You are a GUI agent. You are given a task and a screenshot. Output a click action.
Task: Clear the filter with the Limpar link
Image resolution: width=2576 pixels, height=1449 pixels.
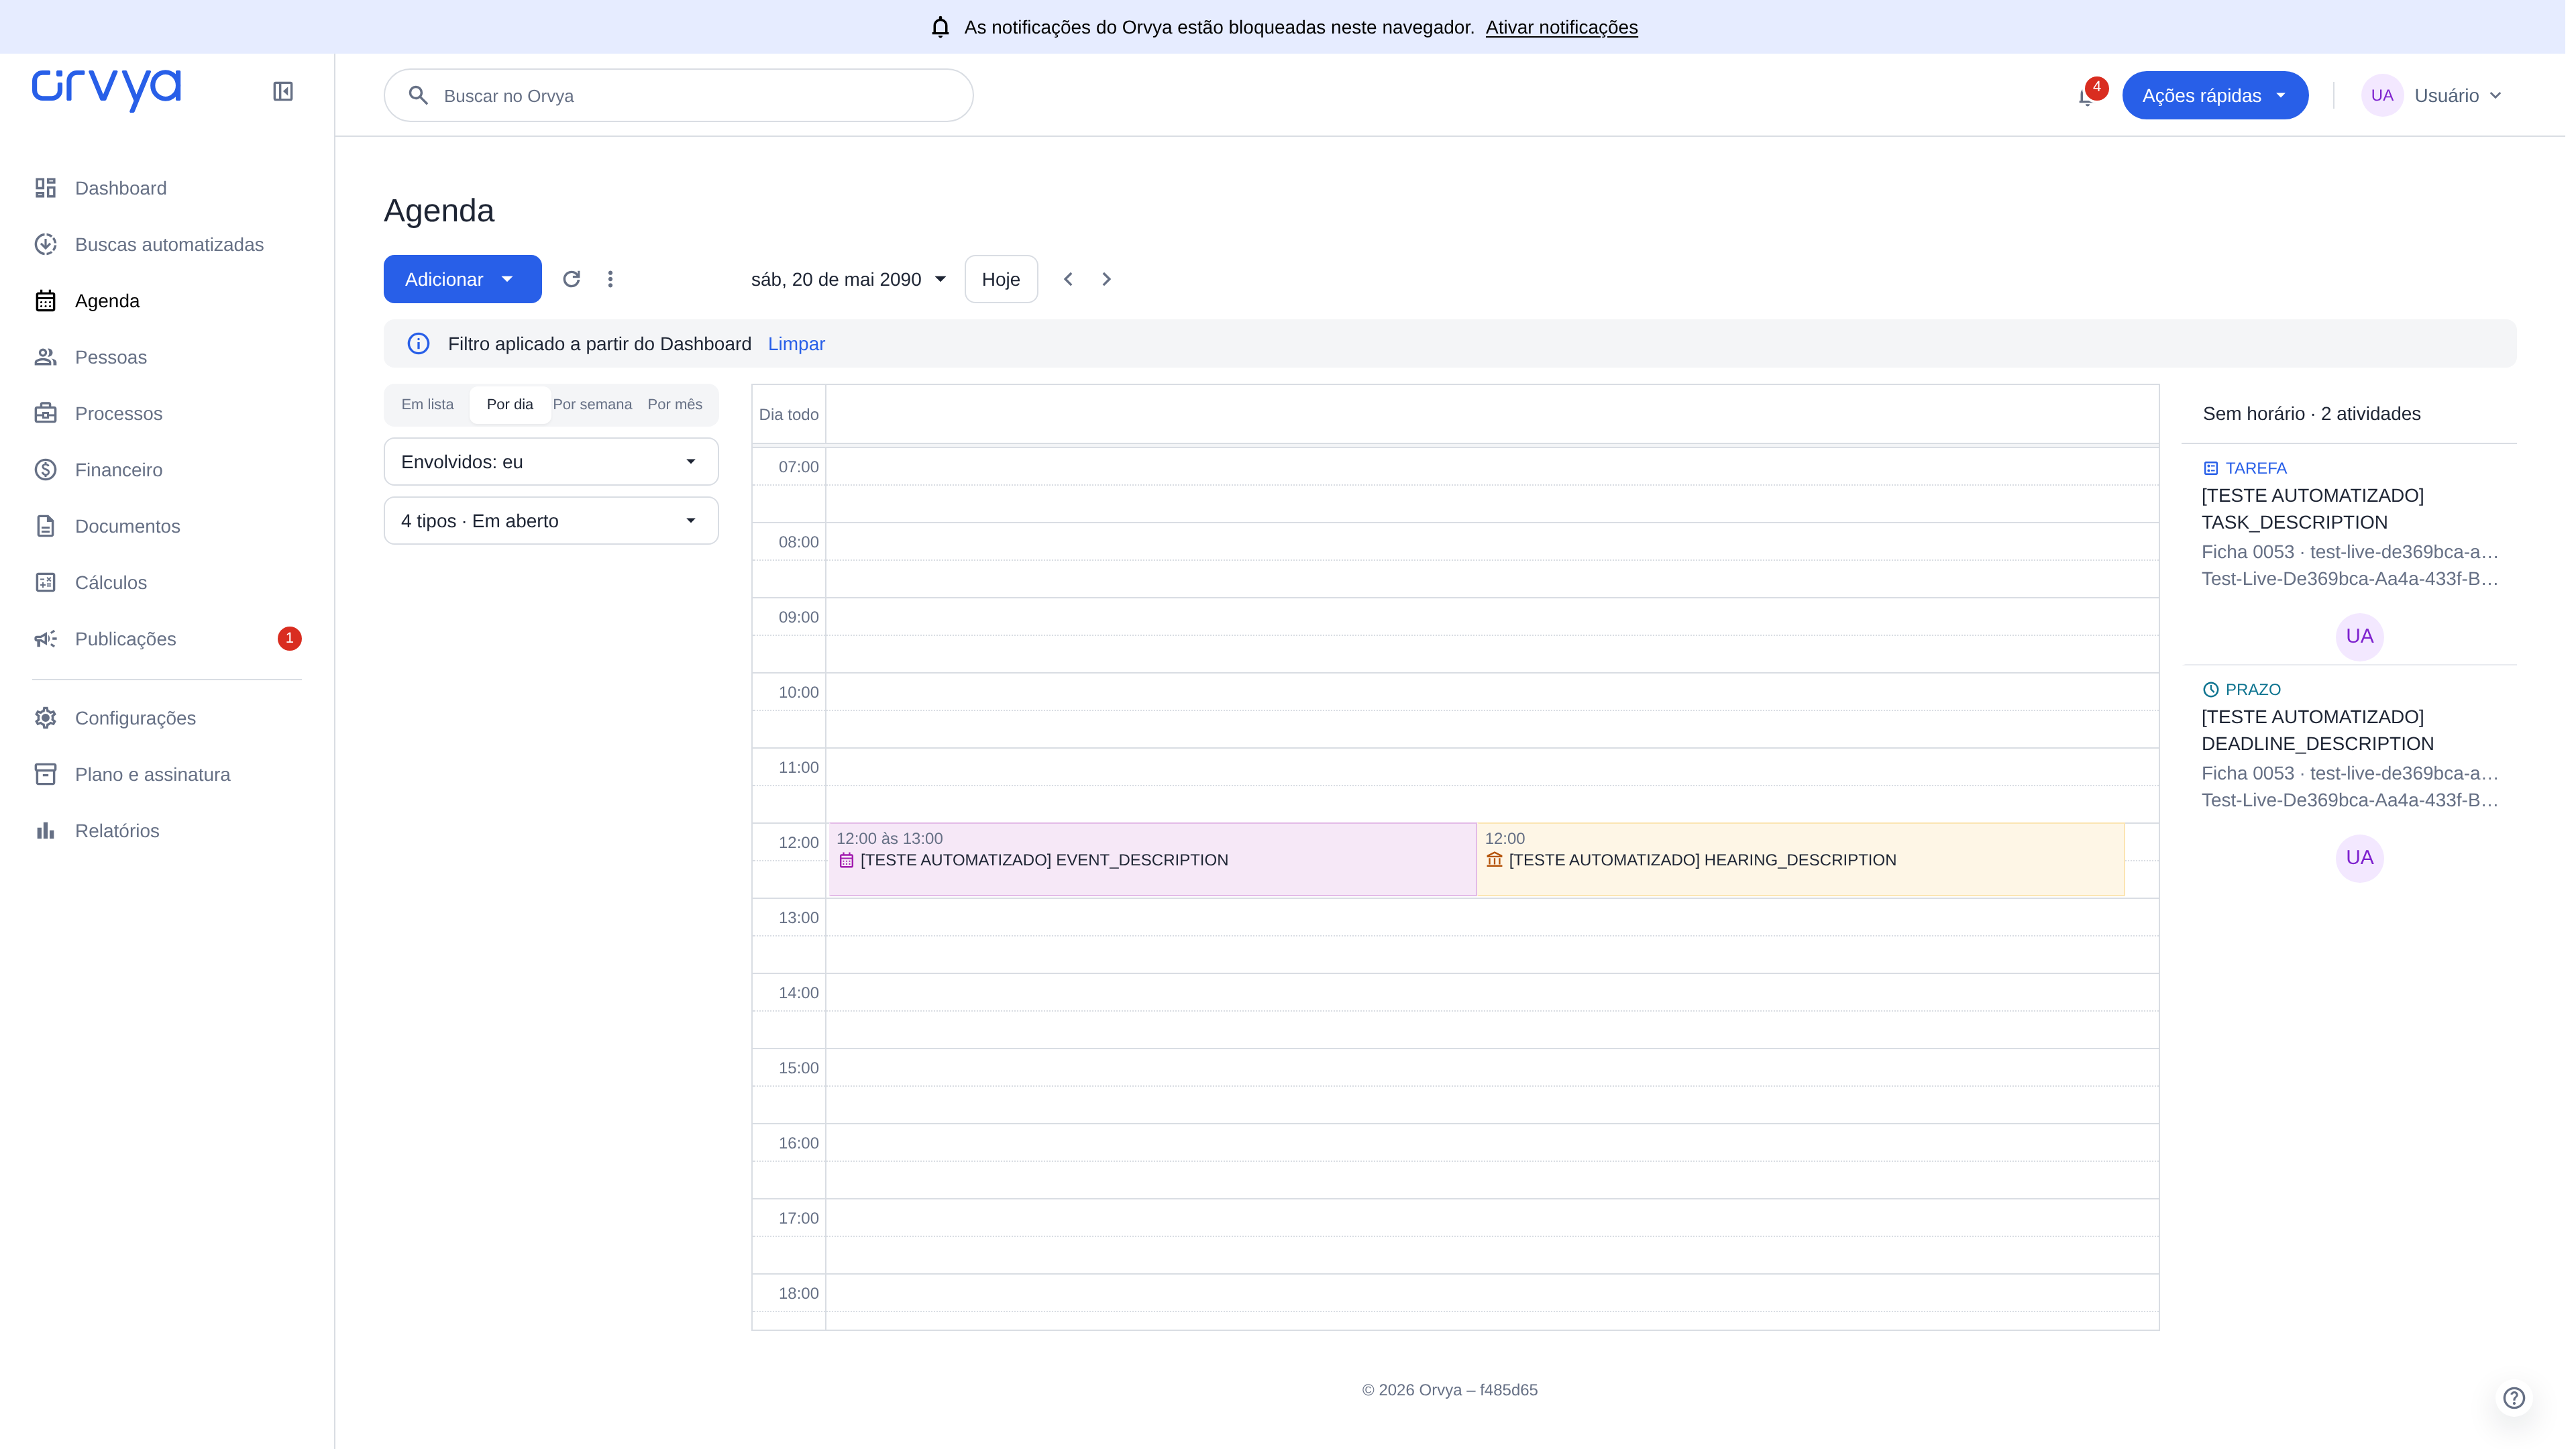point(796,344)
